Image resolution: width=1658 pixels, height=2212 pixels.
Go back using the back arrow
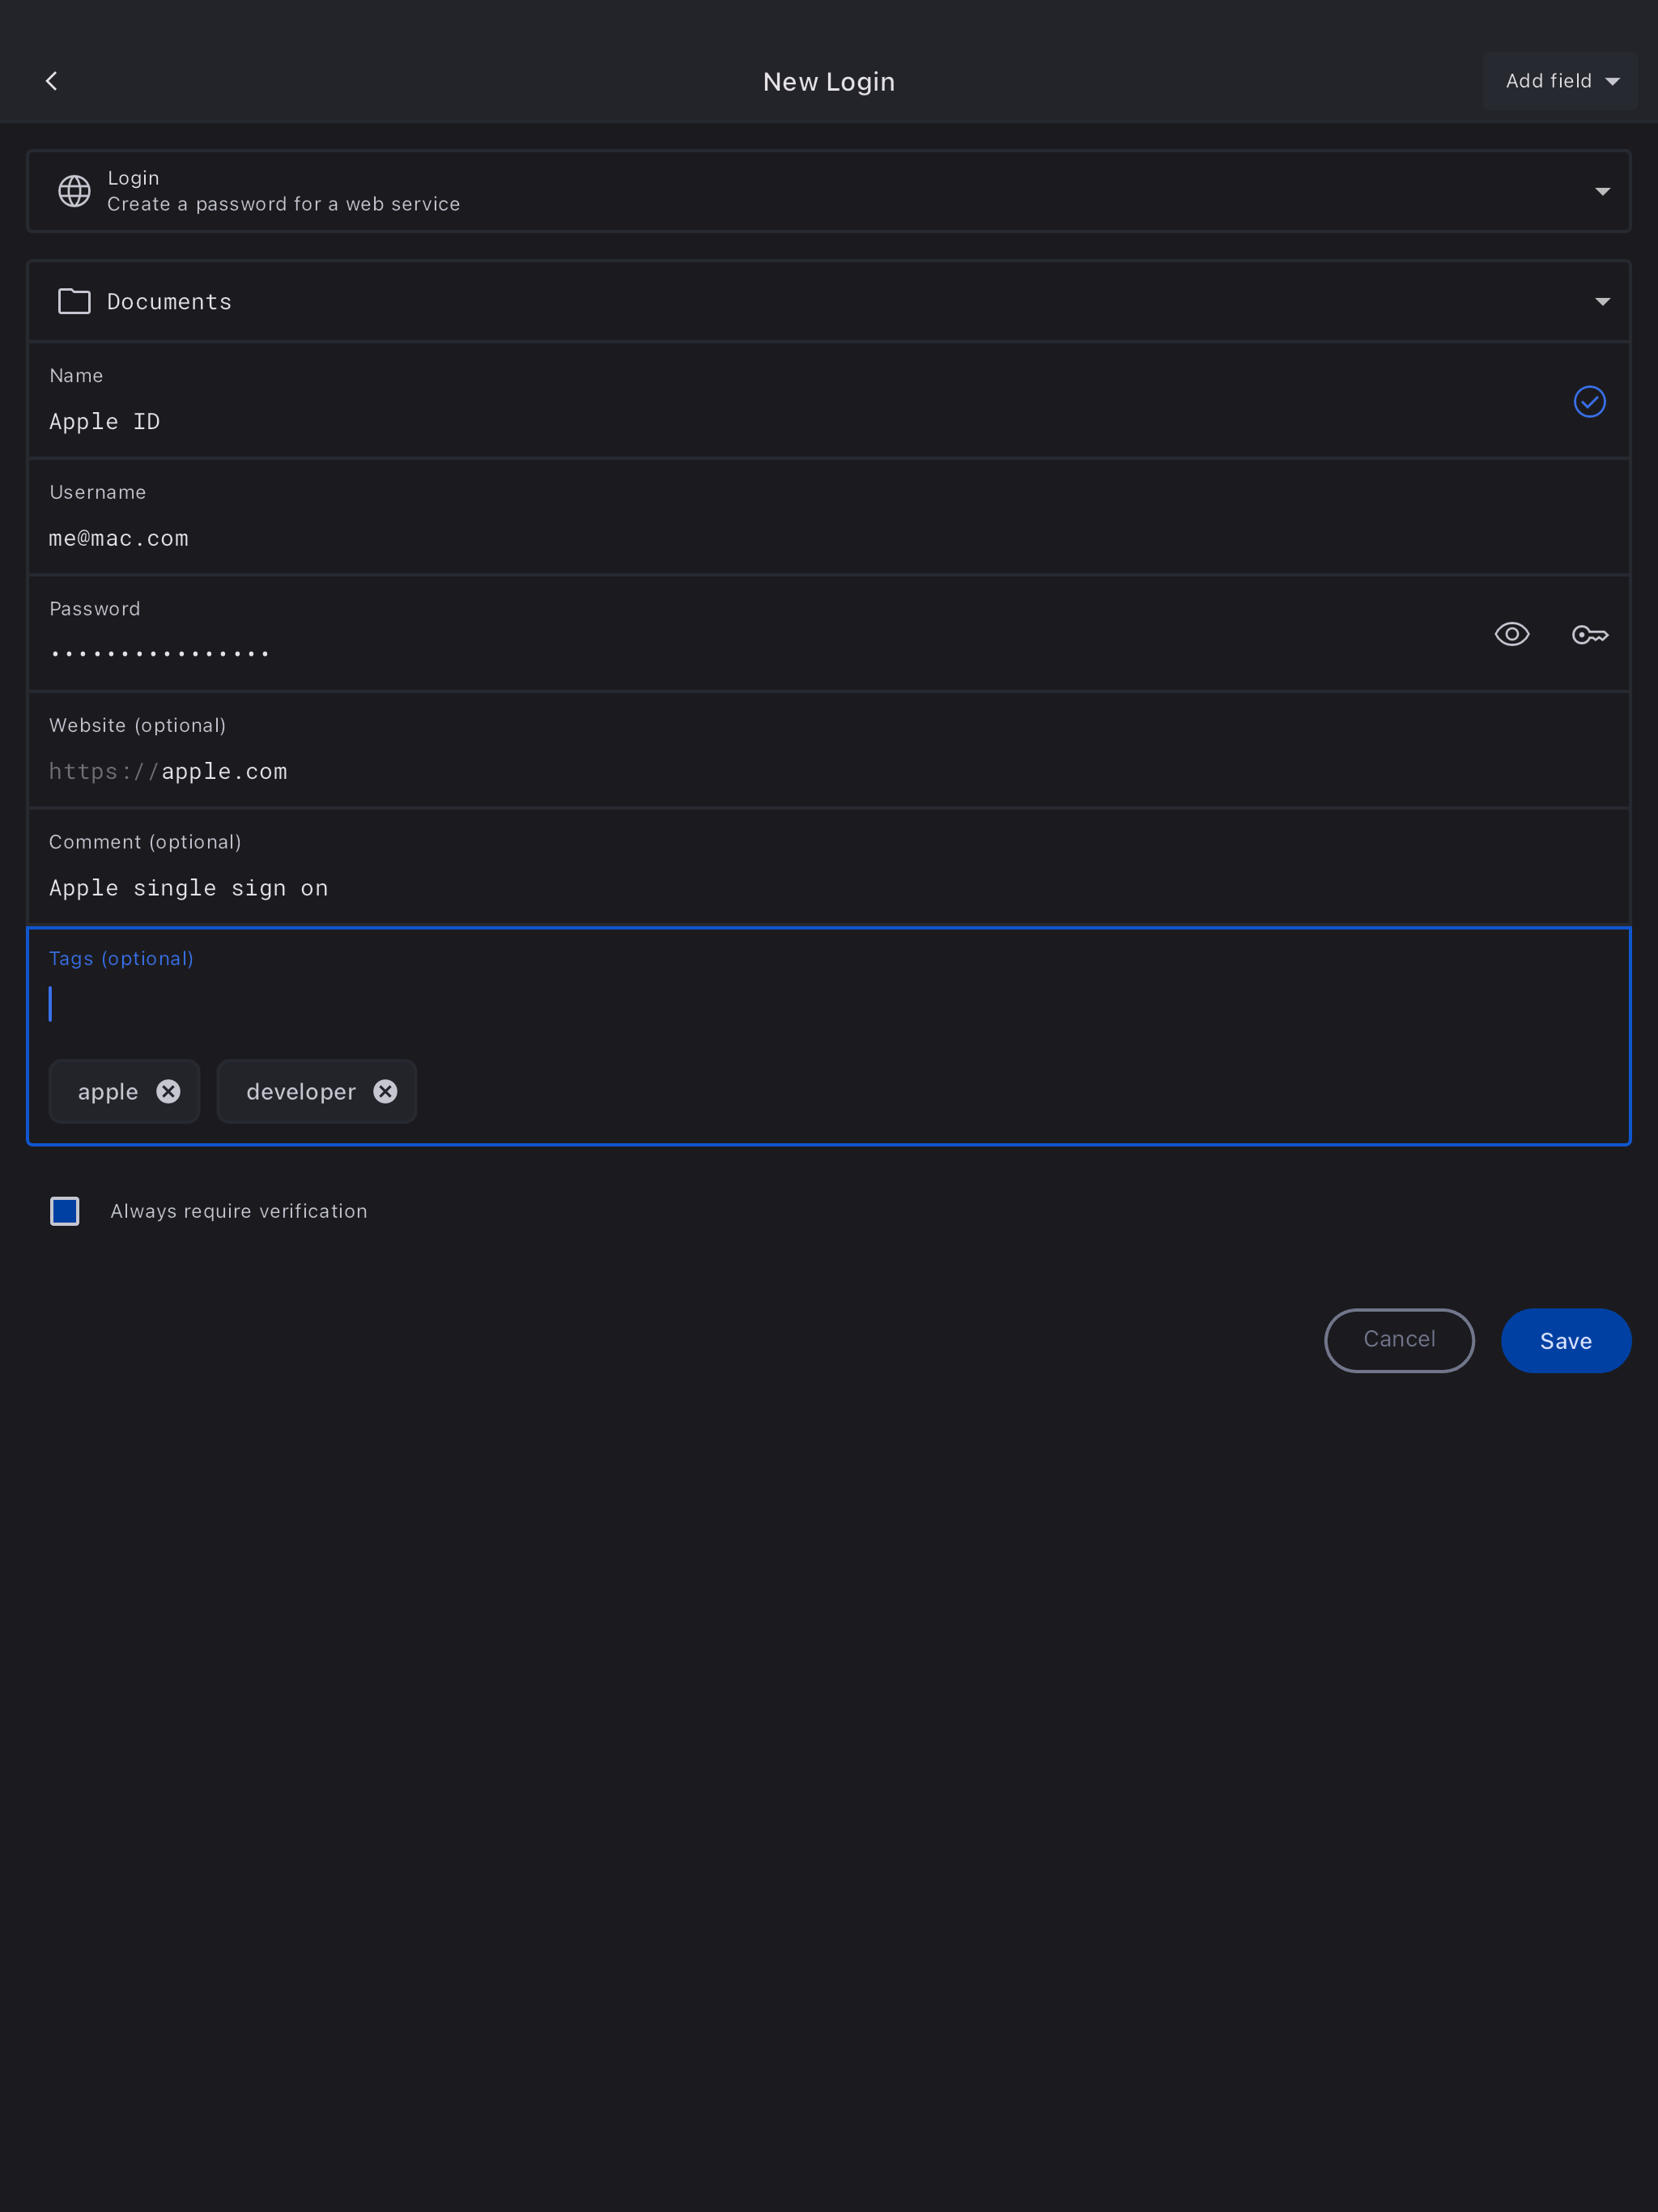pyautogui.click(x=52, y=81)
